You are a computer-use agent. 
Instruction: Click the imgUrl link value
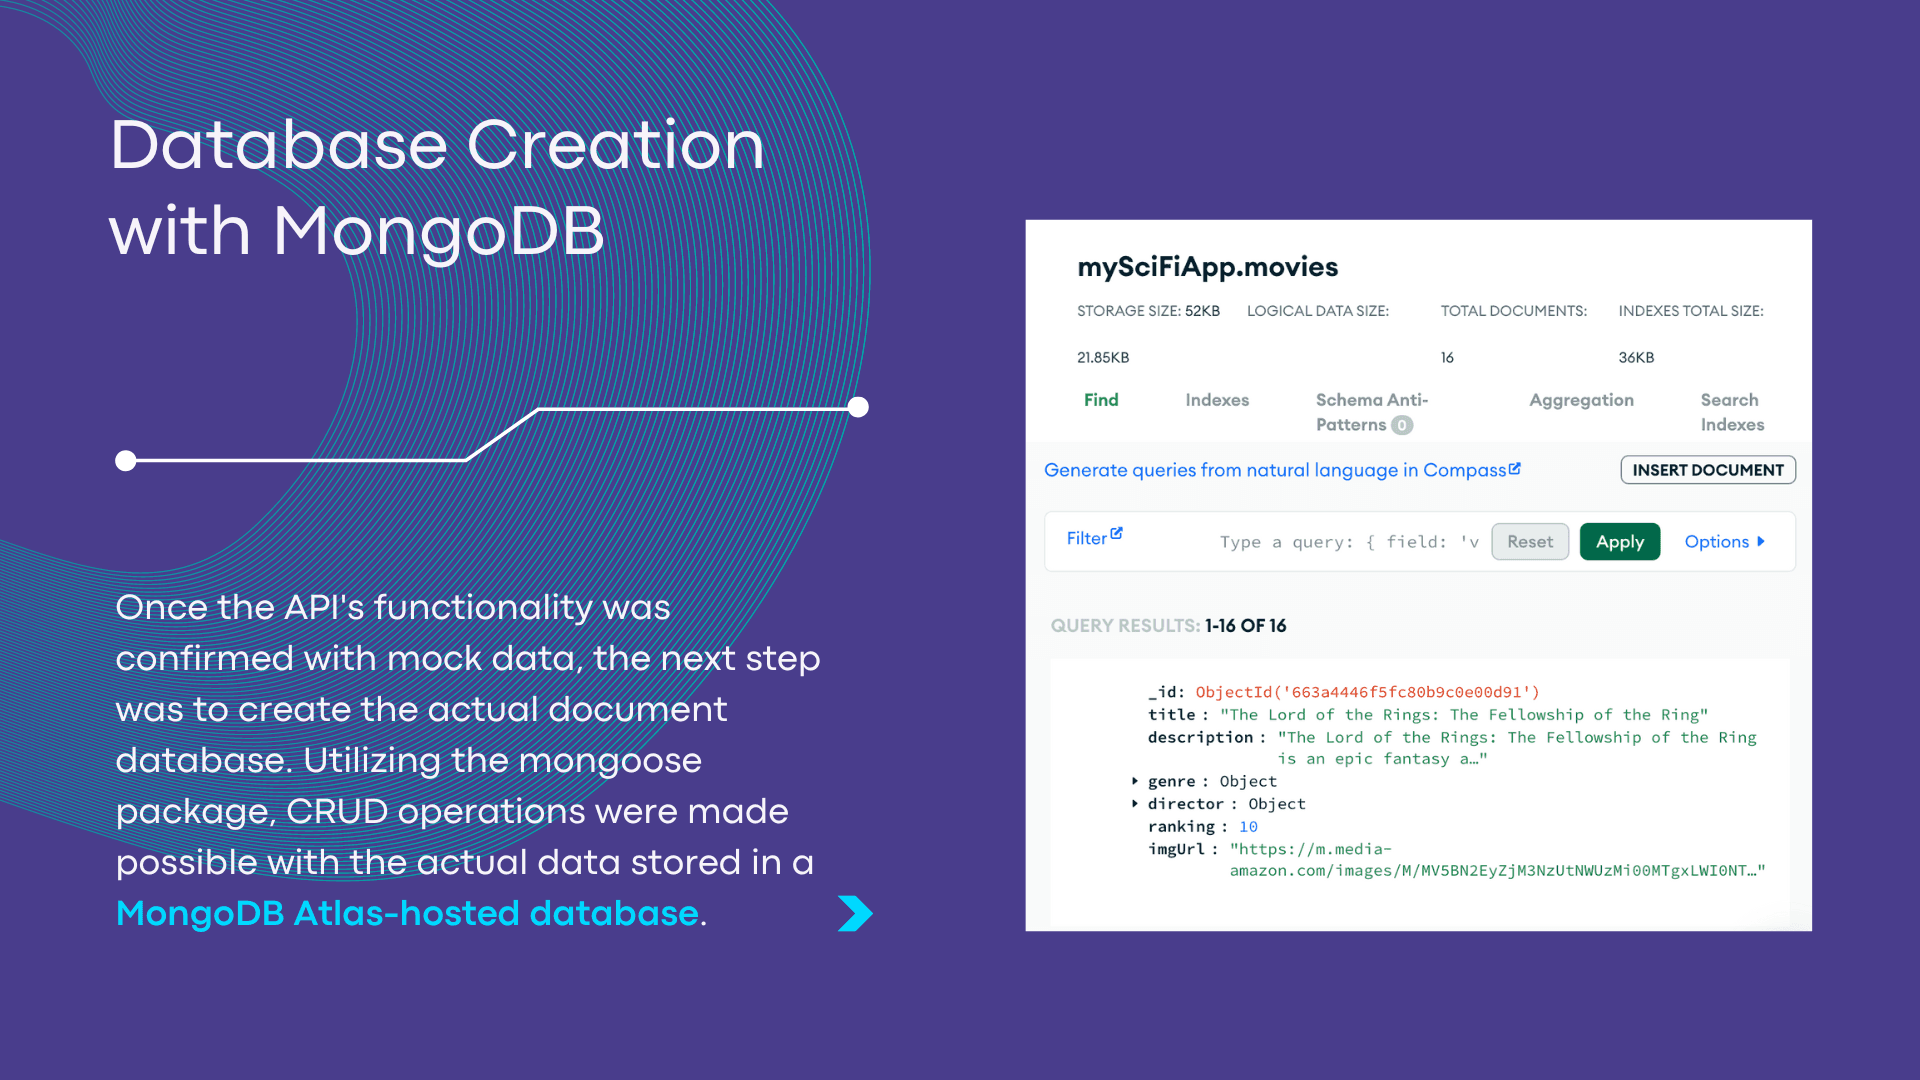(1497, 860)
